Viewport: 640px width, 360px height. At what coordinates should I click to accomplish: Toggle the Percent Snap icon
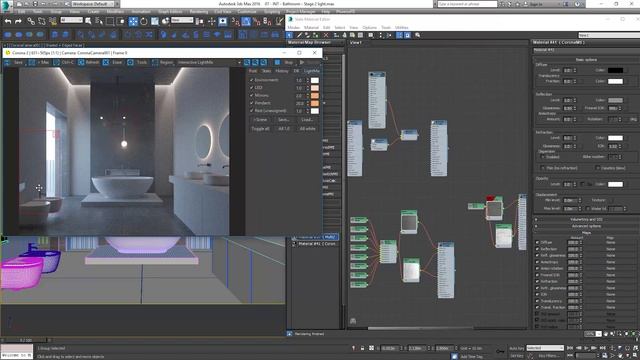(x=257, y=21)
